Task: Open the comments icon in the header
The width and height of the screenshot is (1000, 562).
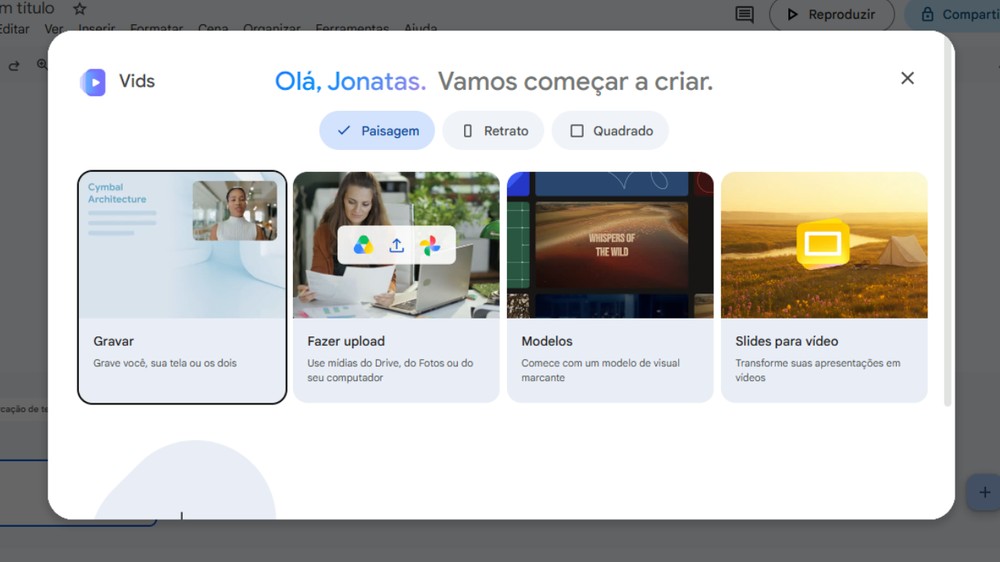Action: click(x=744, y=14)
